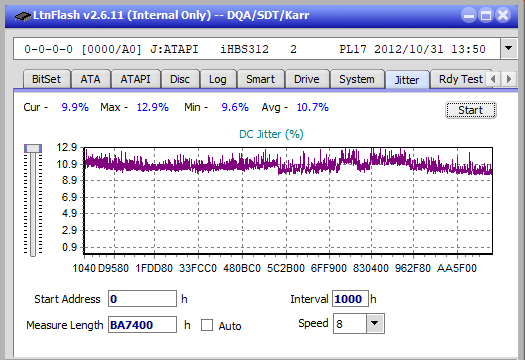Image resolution: width=525 pixels, height=360 pixels.
Task: Maximize the LtnFlash window
Action: [486, 15]
